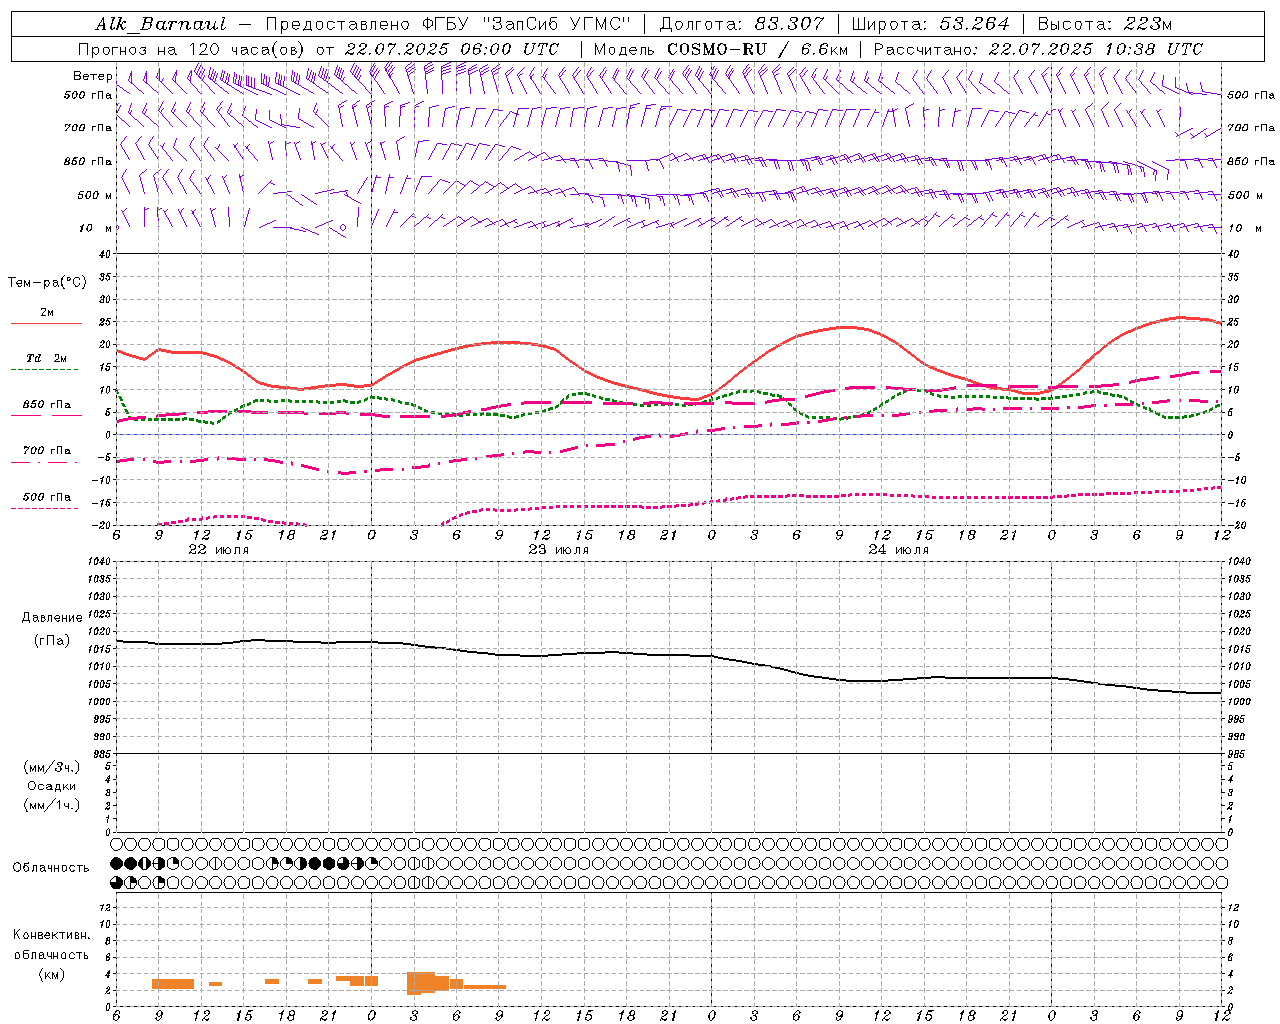Click the 500 м label on left wind axis
1280x1024 pixels.
point(95,195)
